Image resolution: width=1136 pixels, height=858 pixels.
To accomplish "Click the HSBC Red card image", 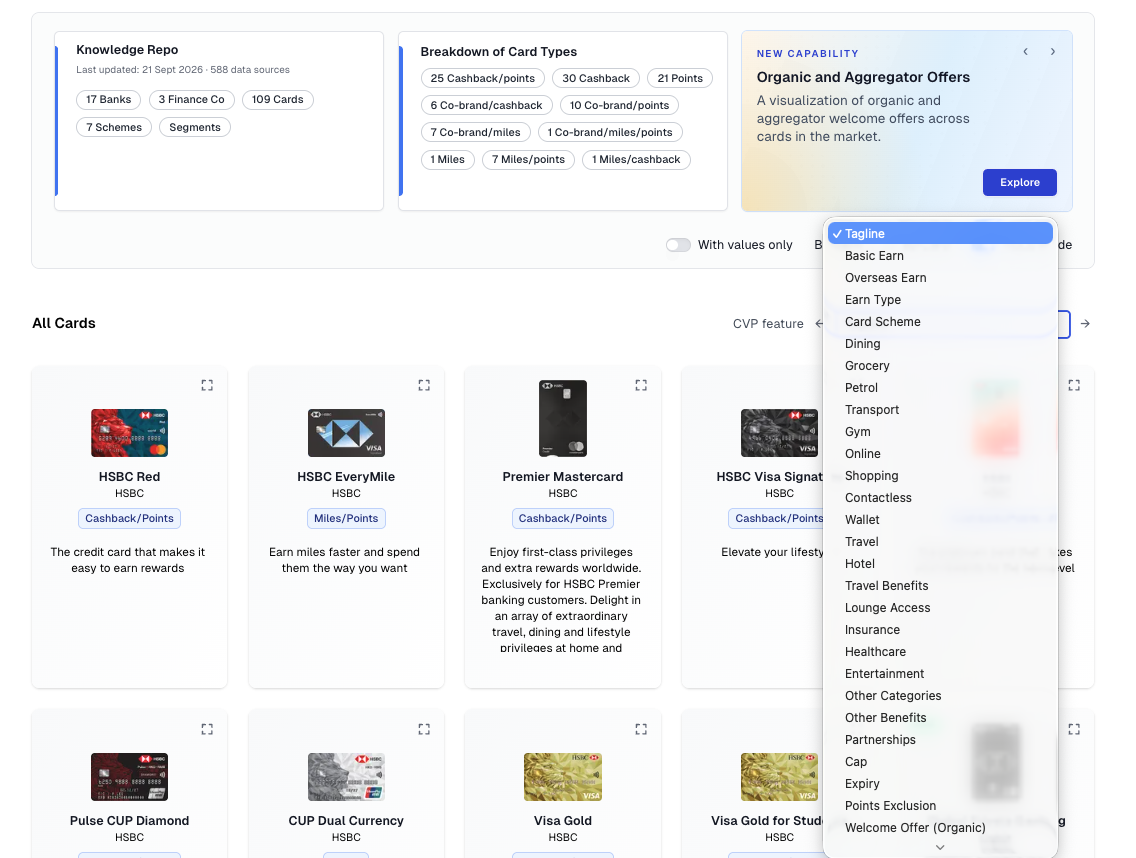I will (130, 433).
